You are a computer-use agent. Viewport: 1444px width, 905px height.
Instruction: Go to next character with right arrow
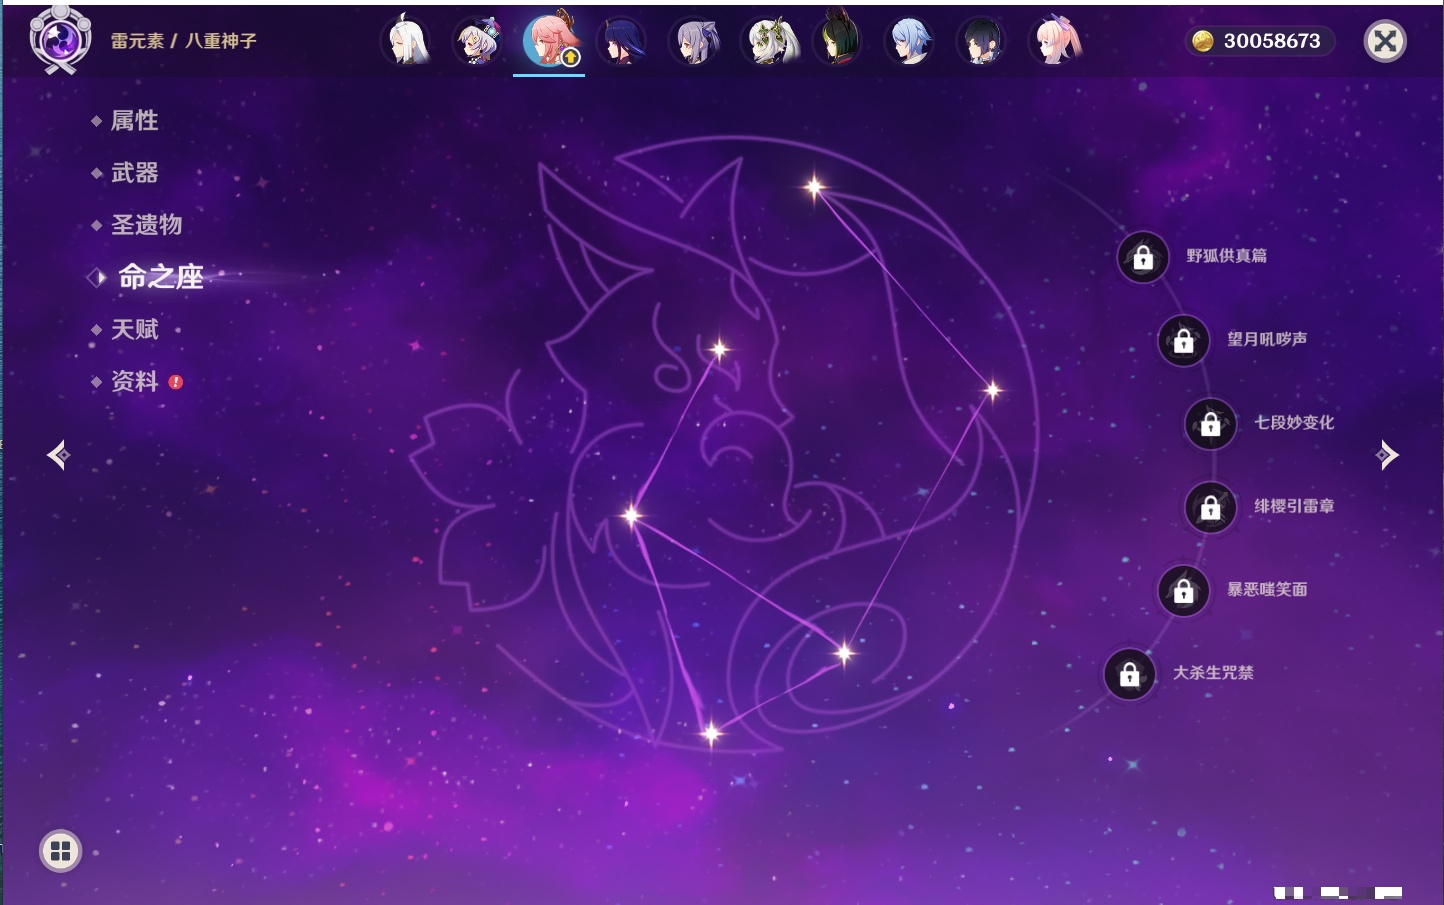pyautogui.click(x=1387, y=455)
